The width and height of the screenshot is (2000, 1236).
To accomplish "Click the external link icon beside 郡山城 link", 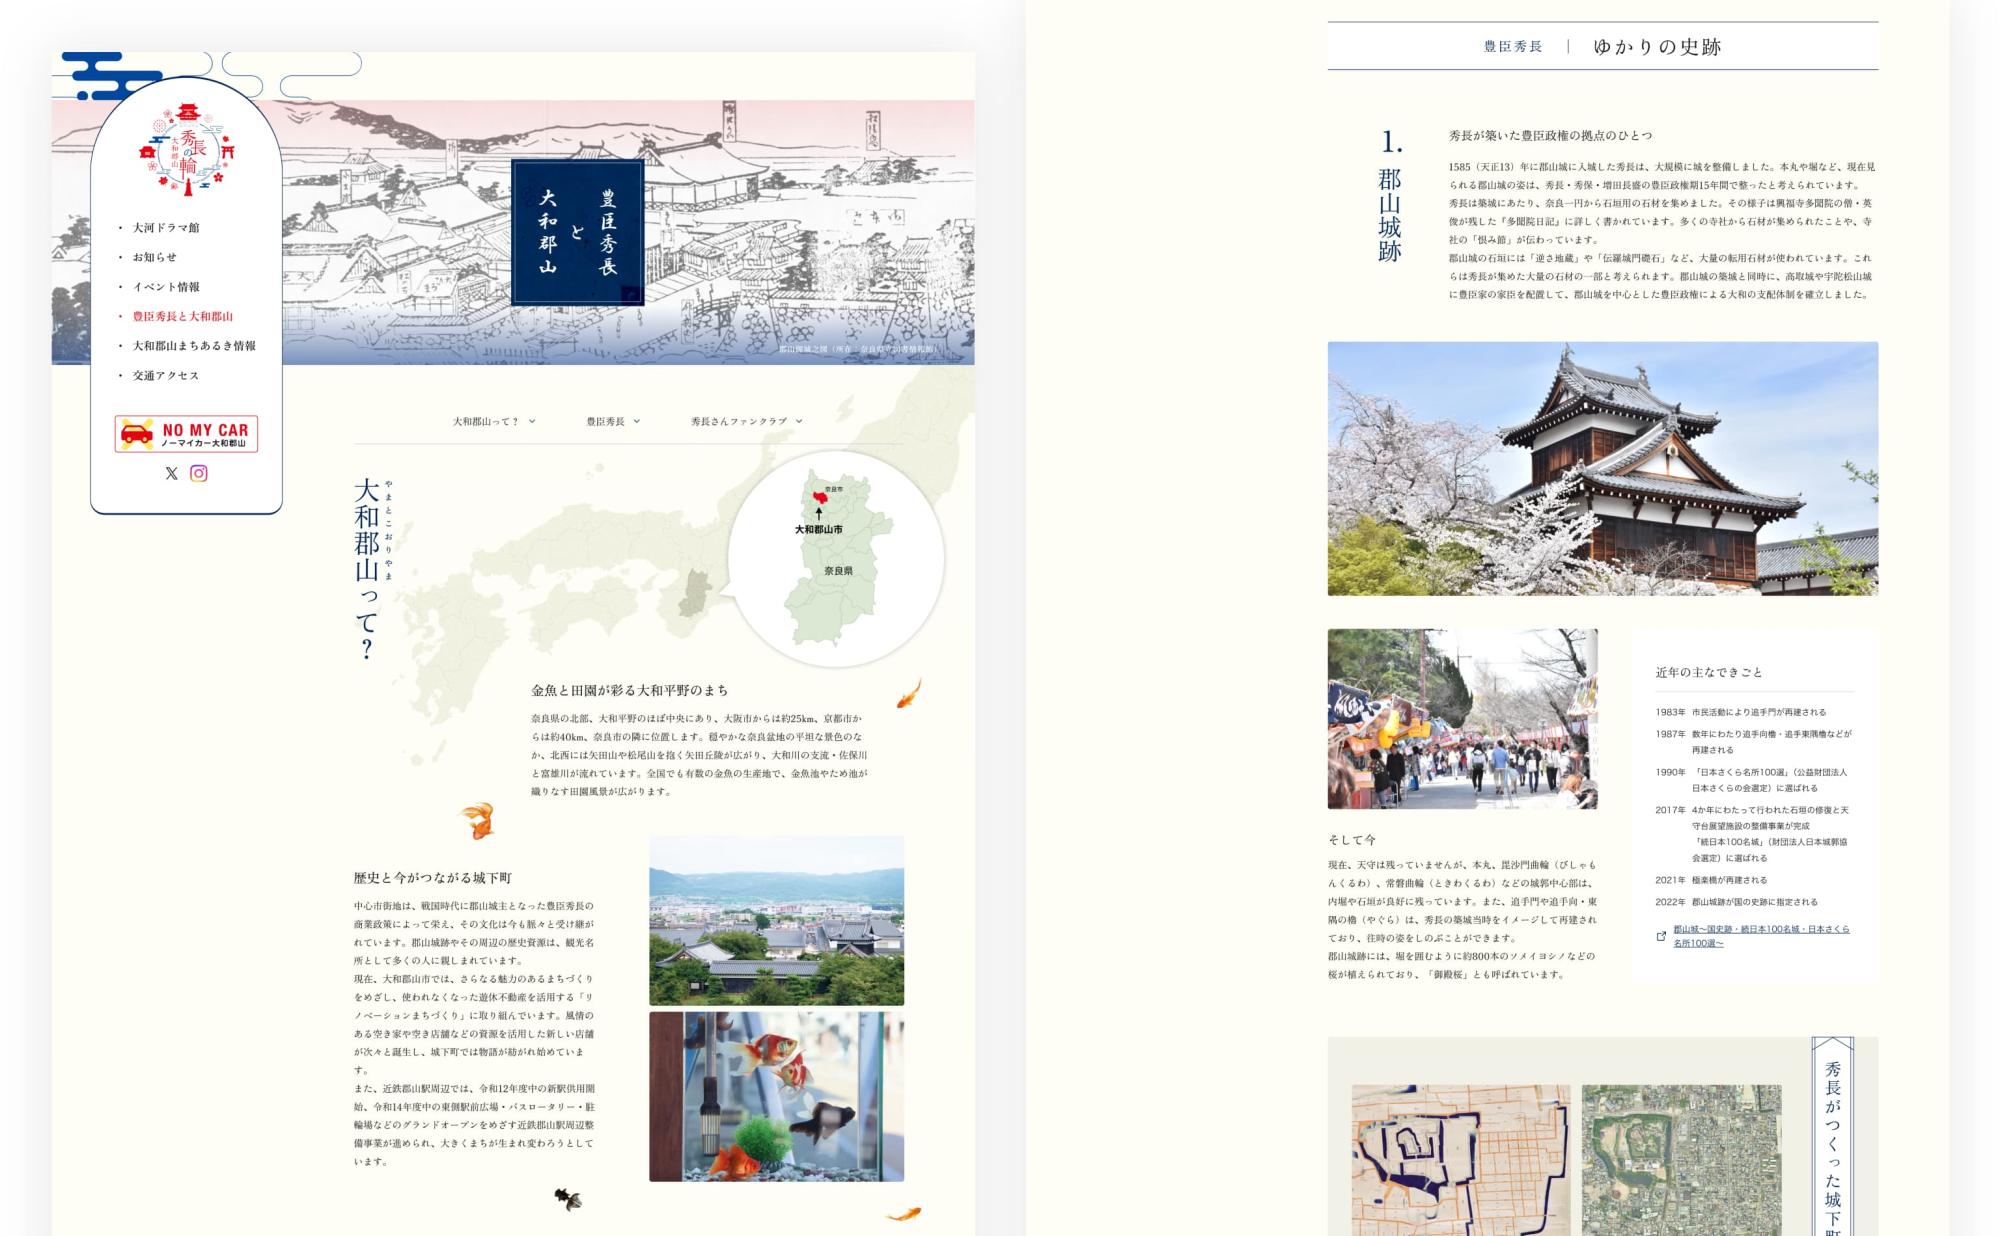I will (1661, 936).
